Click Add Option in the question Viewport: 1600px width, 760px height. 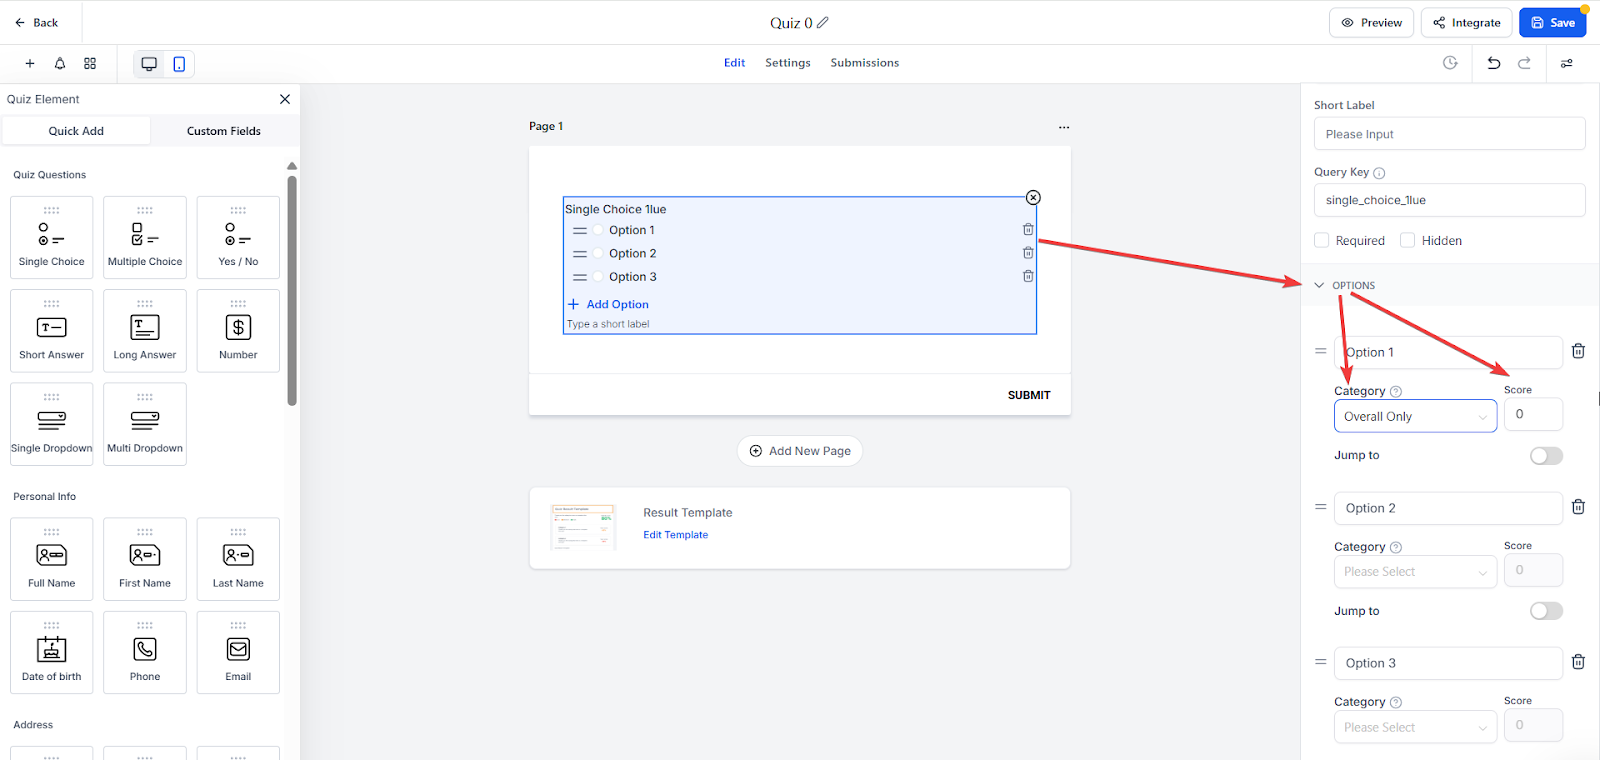coord(608,304)
